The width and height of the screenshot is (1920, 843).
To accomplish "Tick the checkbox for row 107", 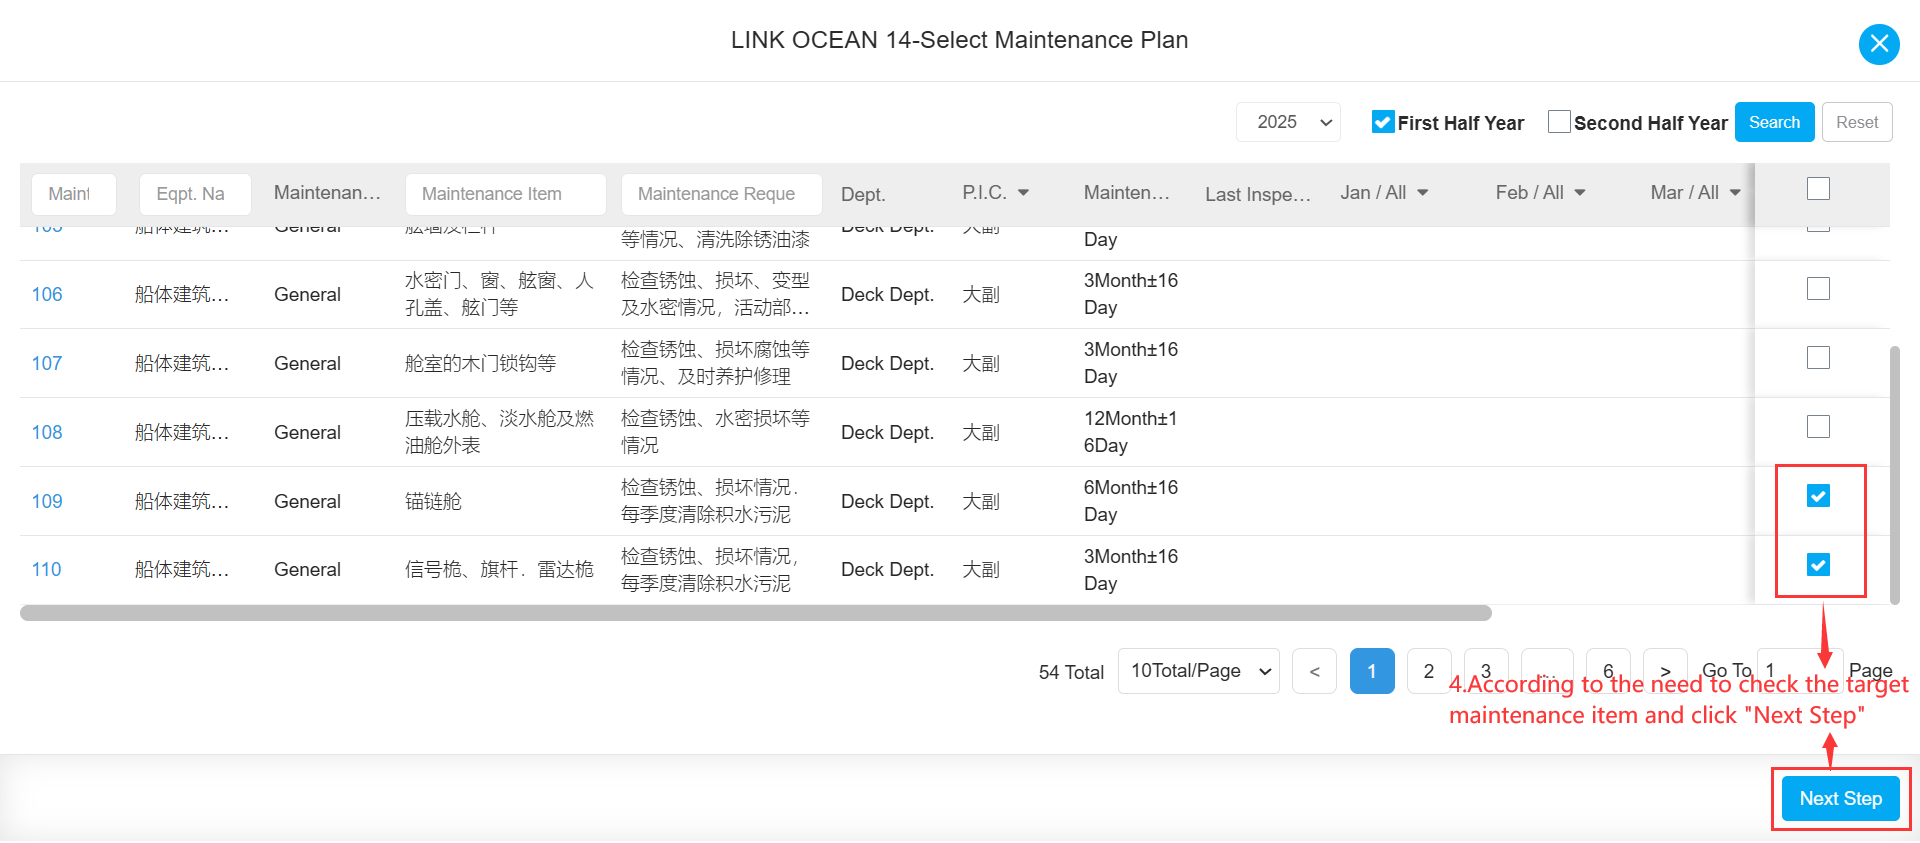I will pyautogui.click(x=1818, y=358).
